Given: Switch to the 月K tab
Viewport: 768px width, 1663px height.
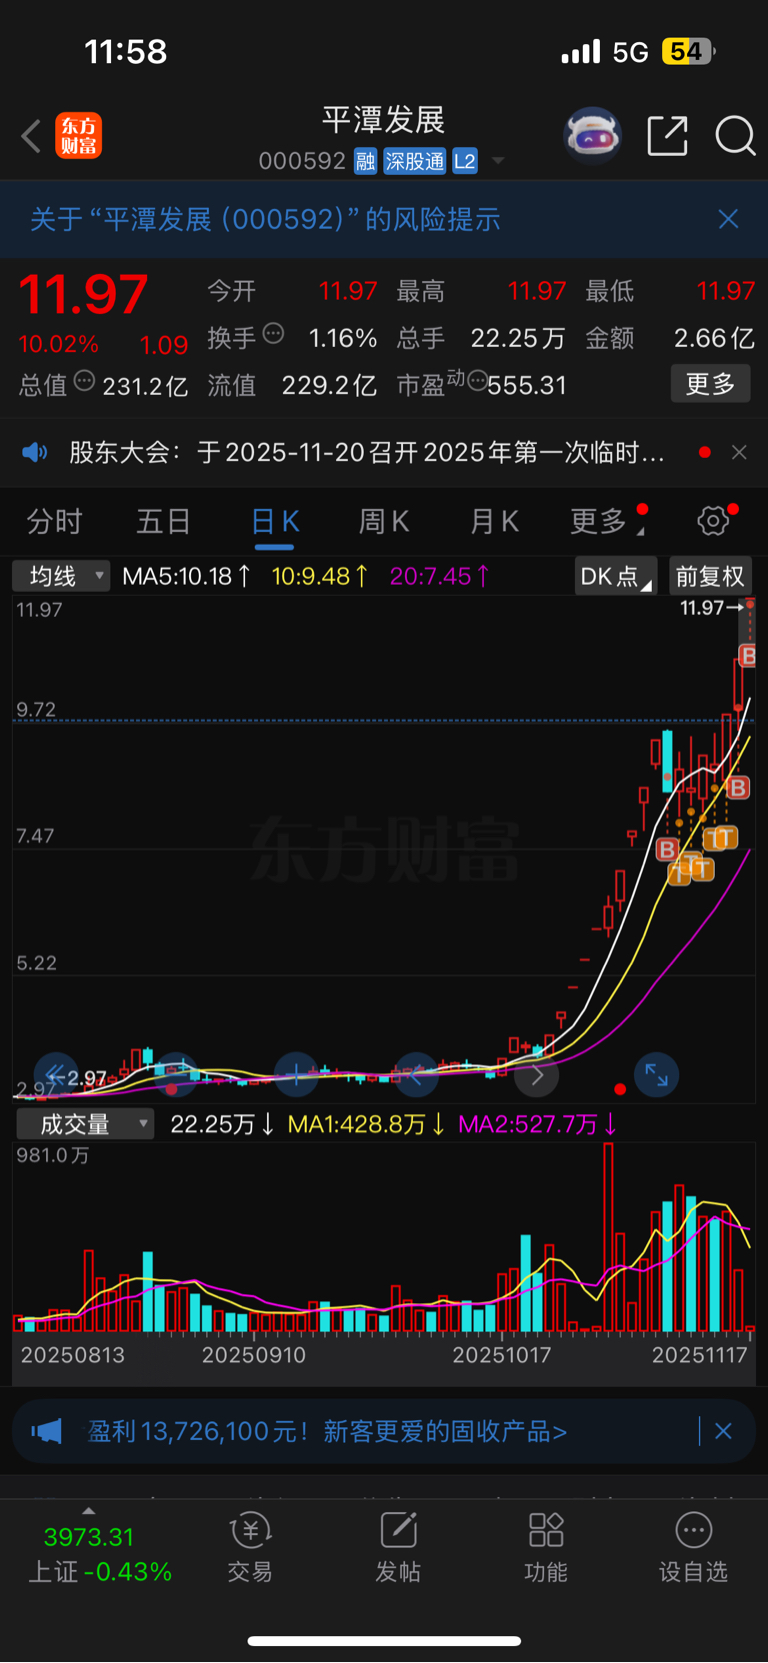Looking at the screenshot, I should click(494, 521).
